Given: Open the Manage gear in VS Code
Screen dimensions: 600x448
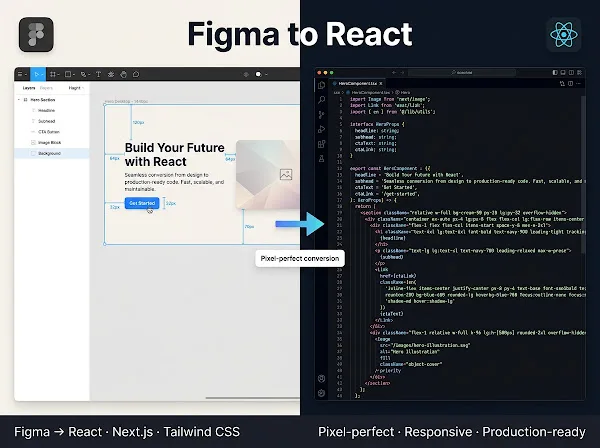Looking at the screenshot, I should tap(321, 393).
